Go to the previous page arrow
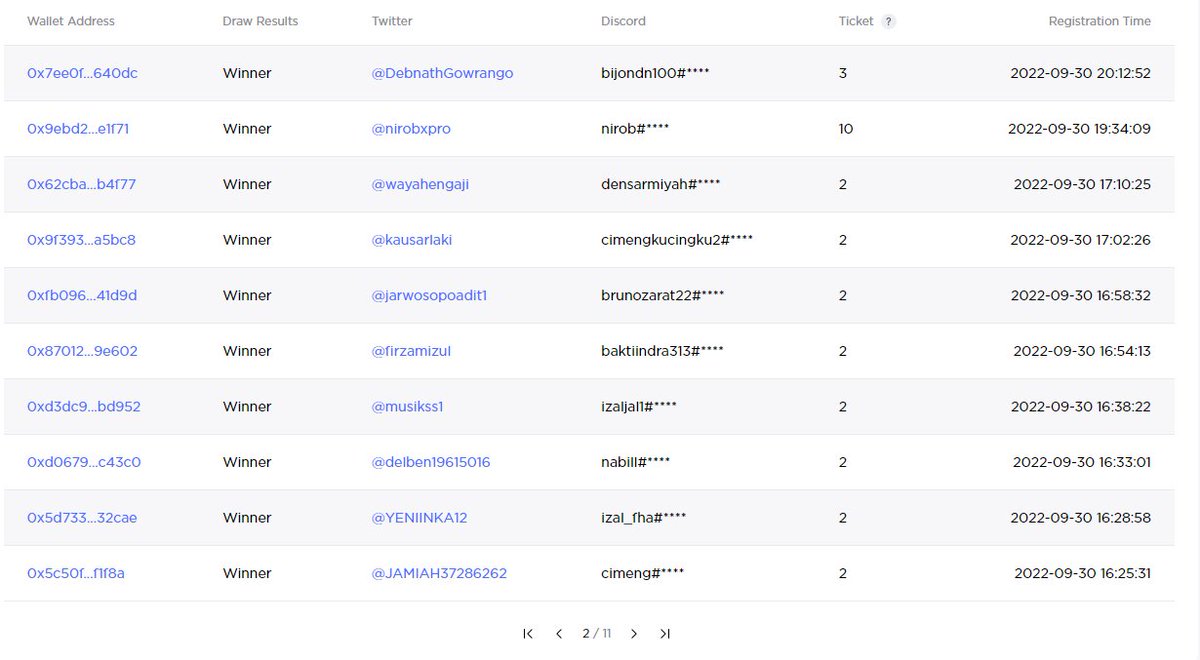Screen dimensions: 1200x660 (x=560, y=633)
